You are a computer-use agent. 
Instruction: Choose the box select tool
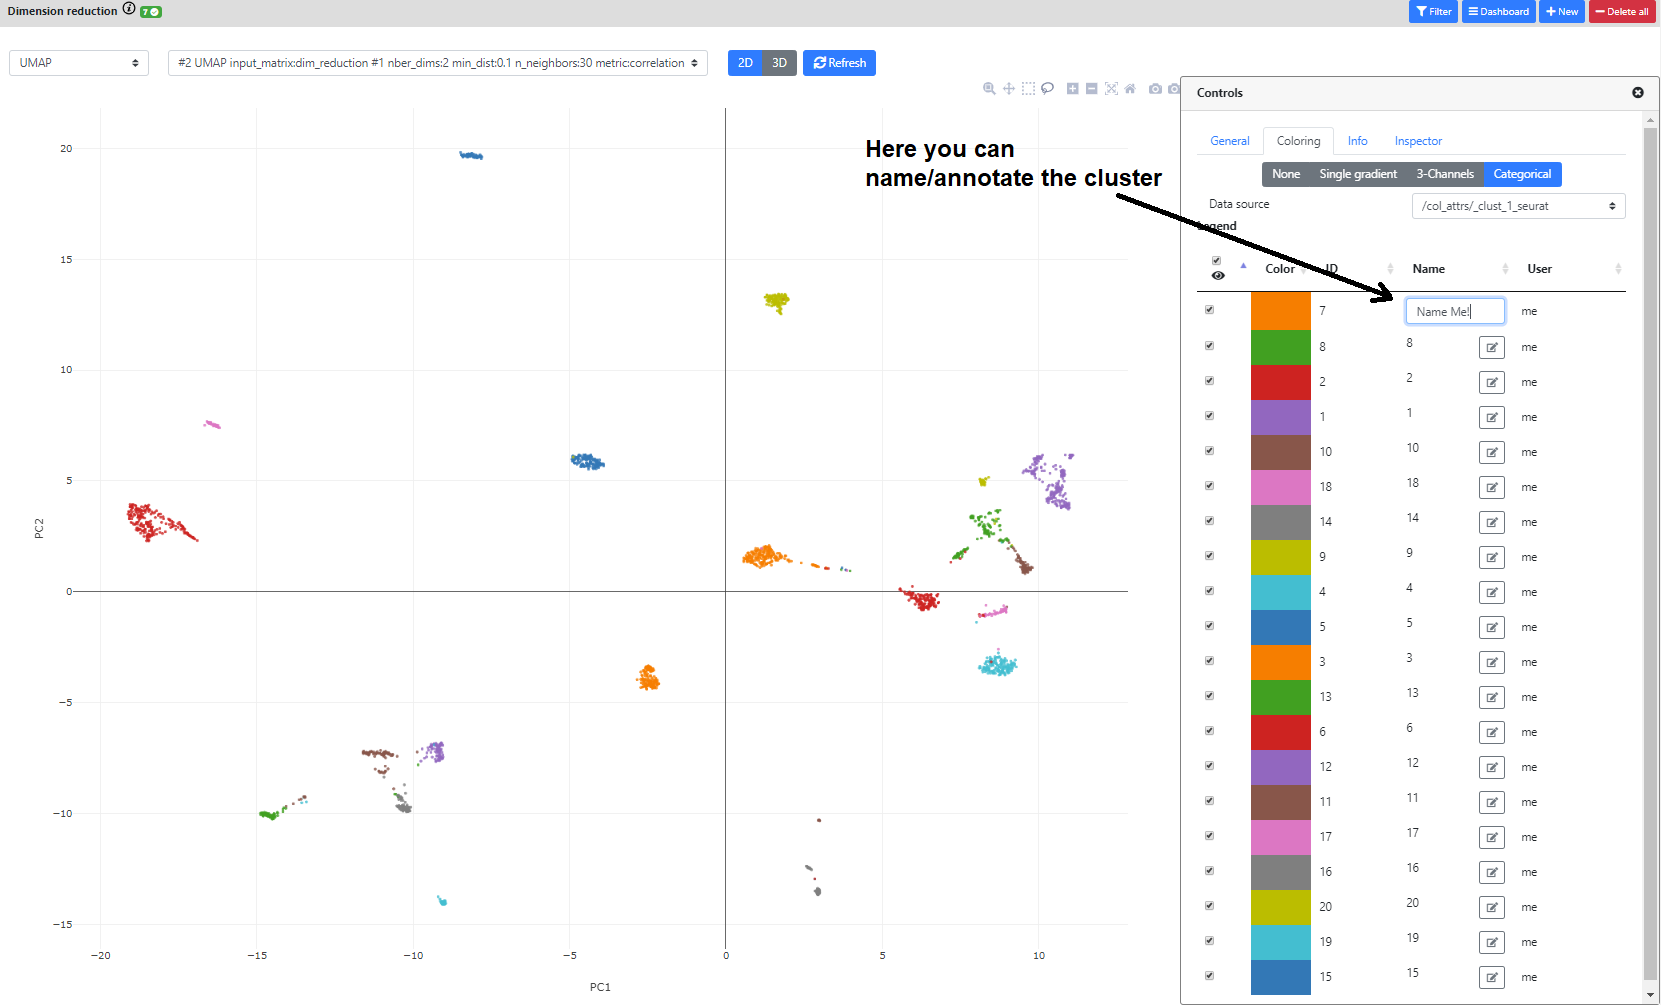[x=1028, y=89]
